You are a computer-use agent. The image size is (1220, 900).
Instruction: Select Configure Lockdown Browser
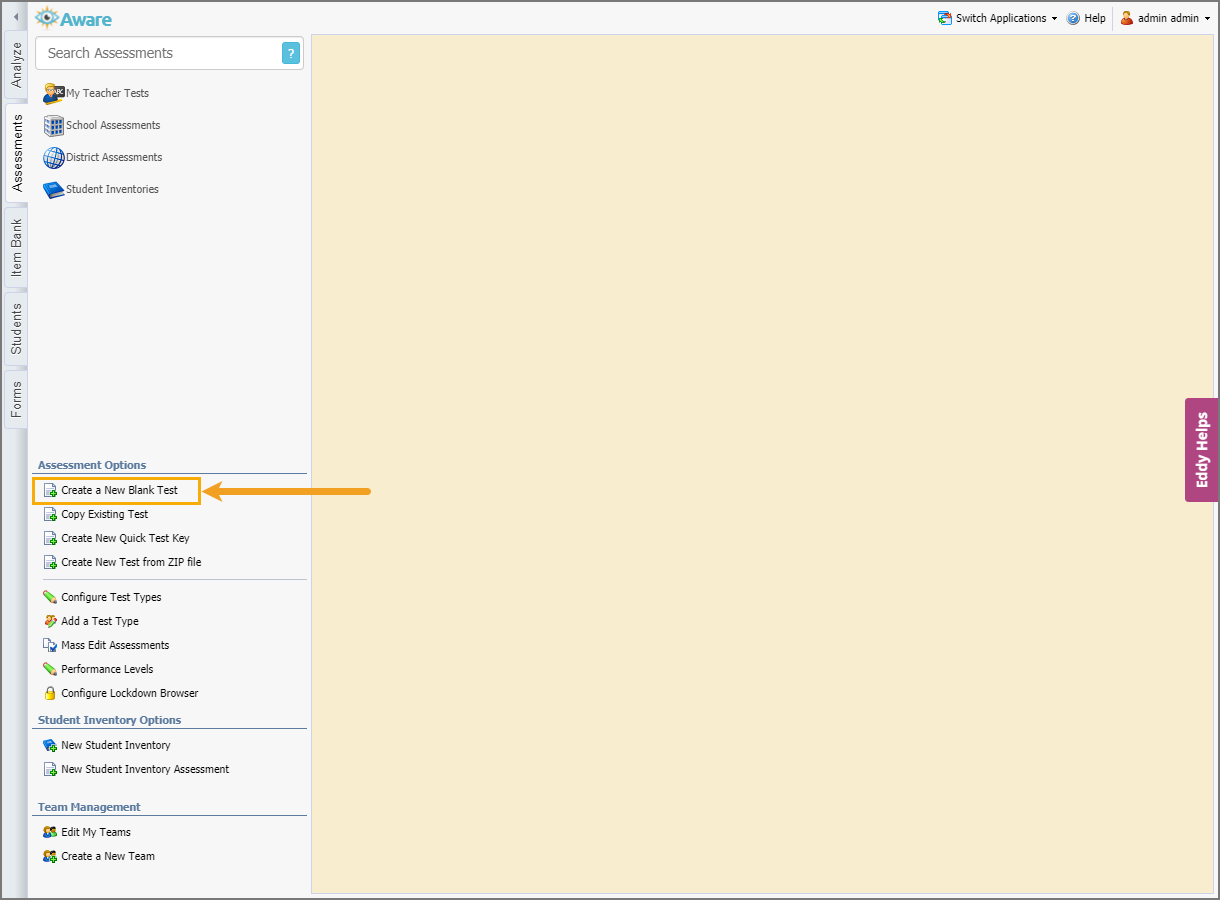[130, 693]
